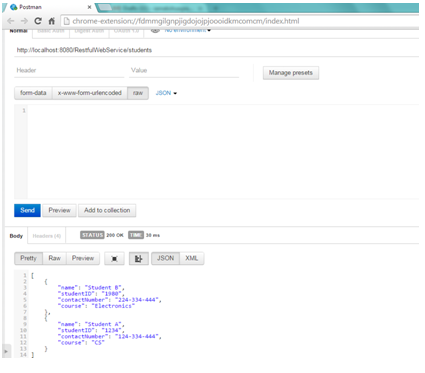The width and height of the screenshot is (425, 373).
Task: Click the browser home icon
Action: pyautogui.click(x=52, y=21)
